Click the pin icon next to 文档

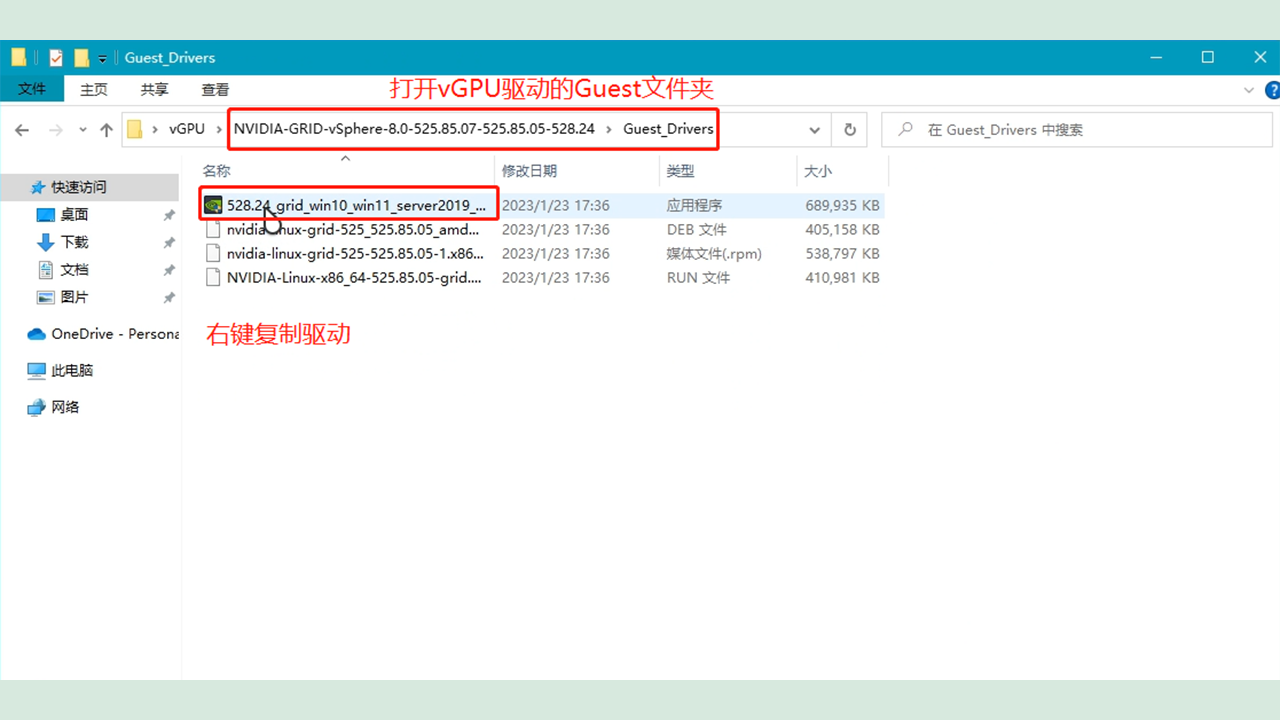pyautogui.click(x=169, y=270)
